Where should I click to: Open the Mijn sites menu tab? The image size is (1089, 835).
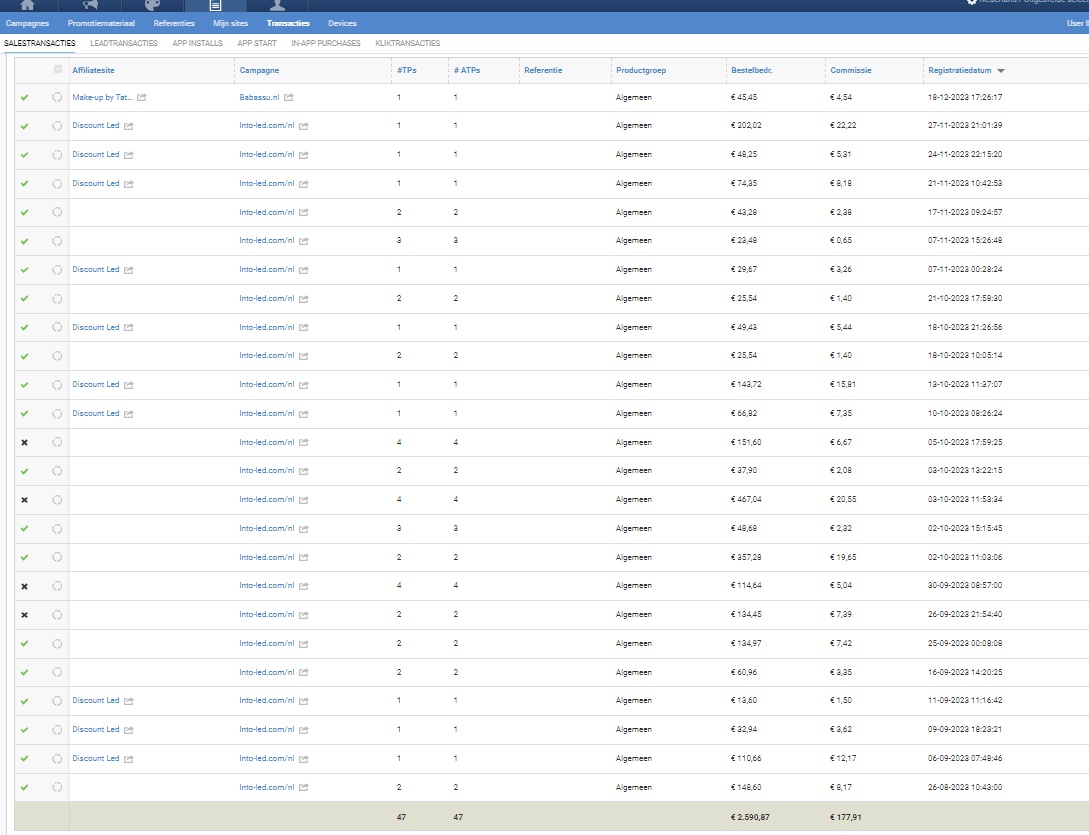[231, 23]
